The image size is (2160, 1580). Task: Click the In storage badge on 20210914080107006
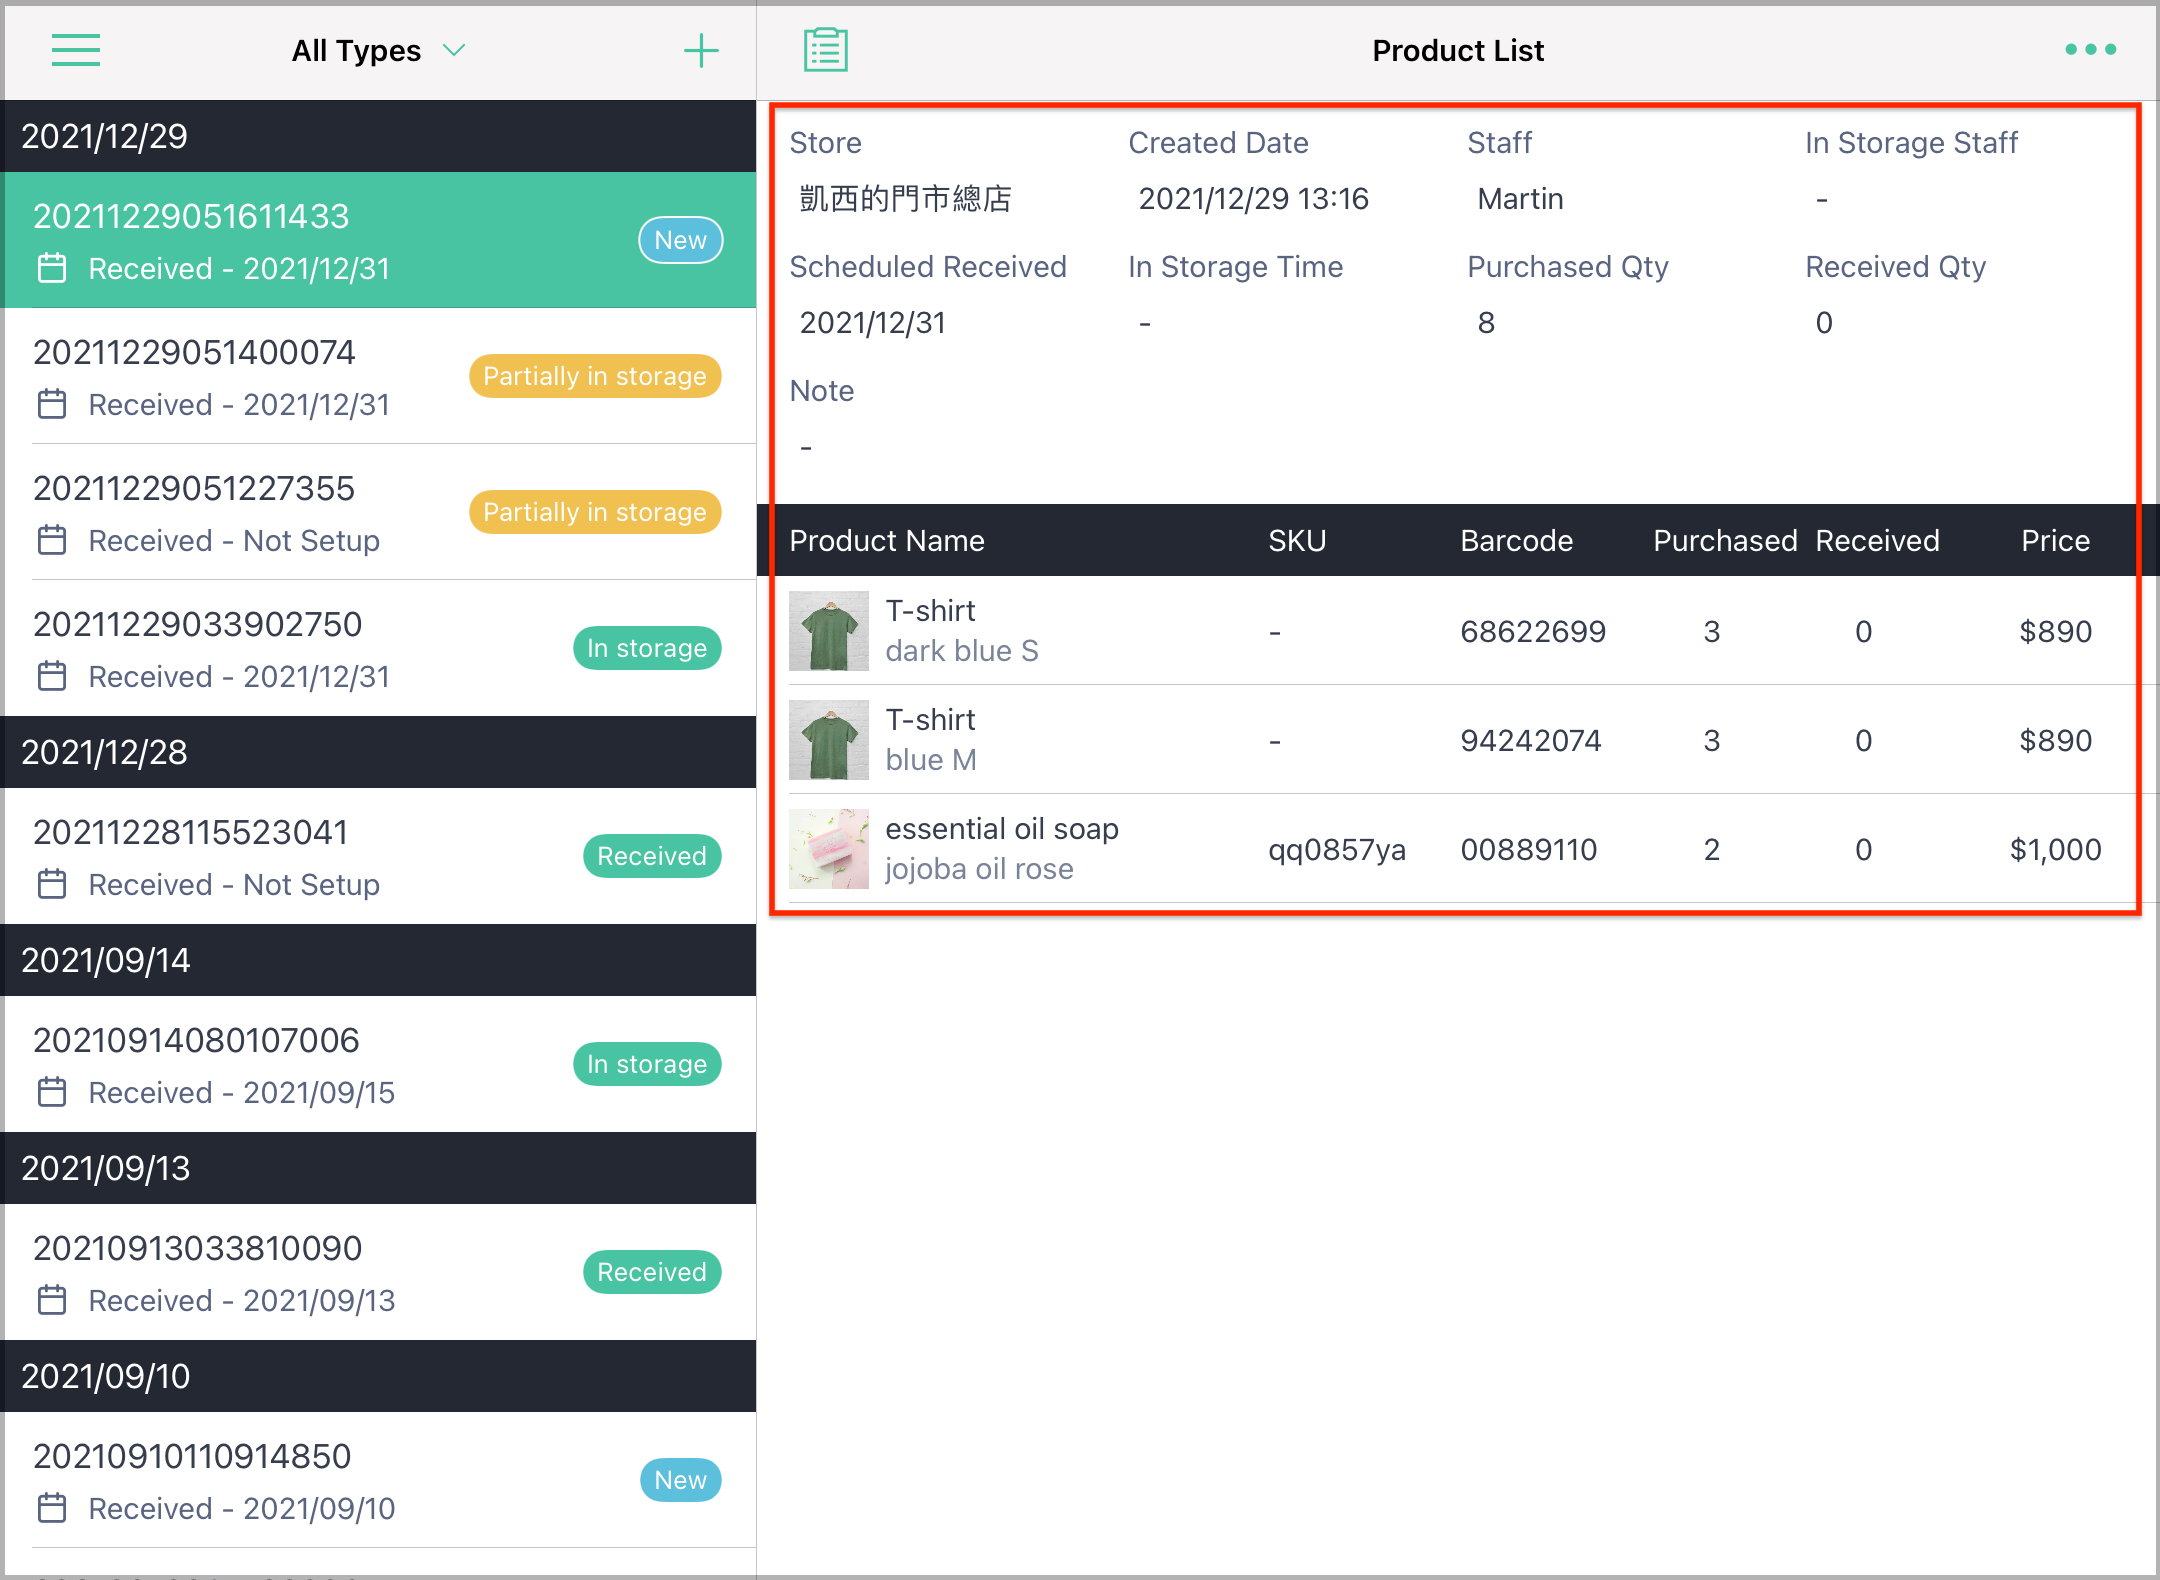tap(647, 1064)
